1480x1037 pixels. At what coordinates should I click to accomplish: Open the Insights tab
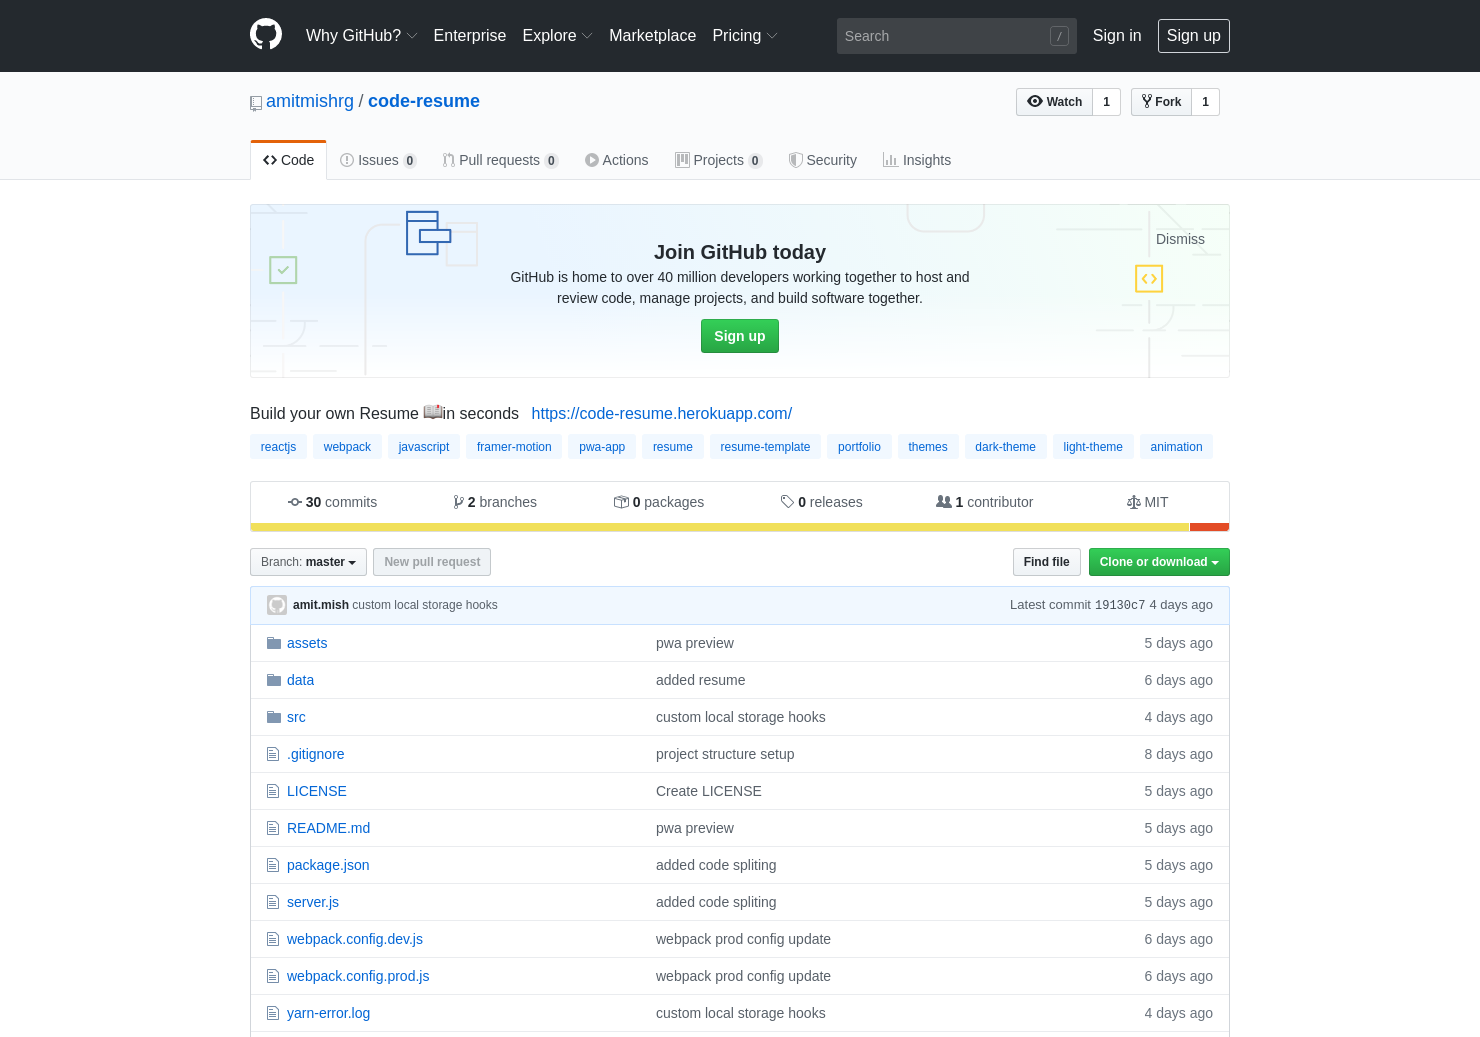click(917, 160)
